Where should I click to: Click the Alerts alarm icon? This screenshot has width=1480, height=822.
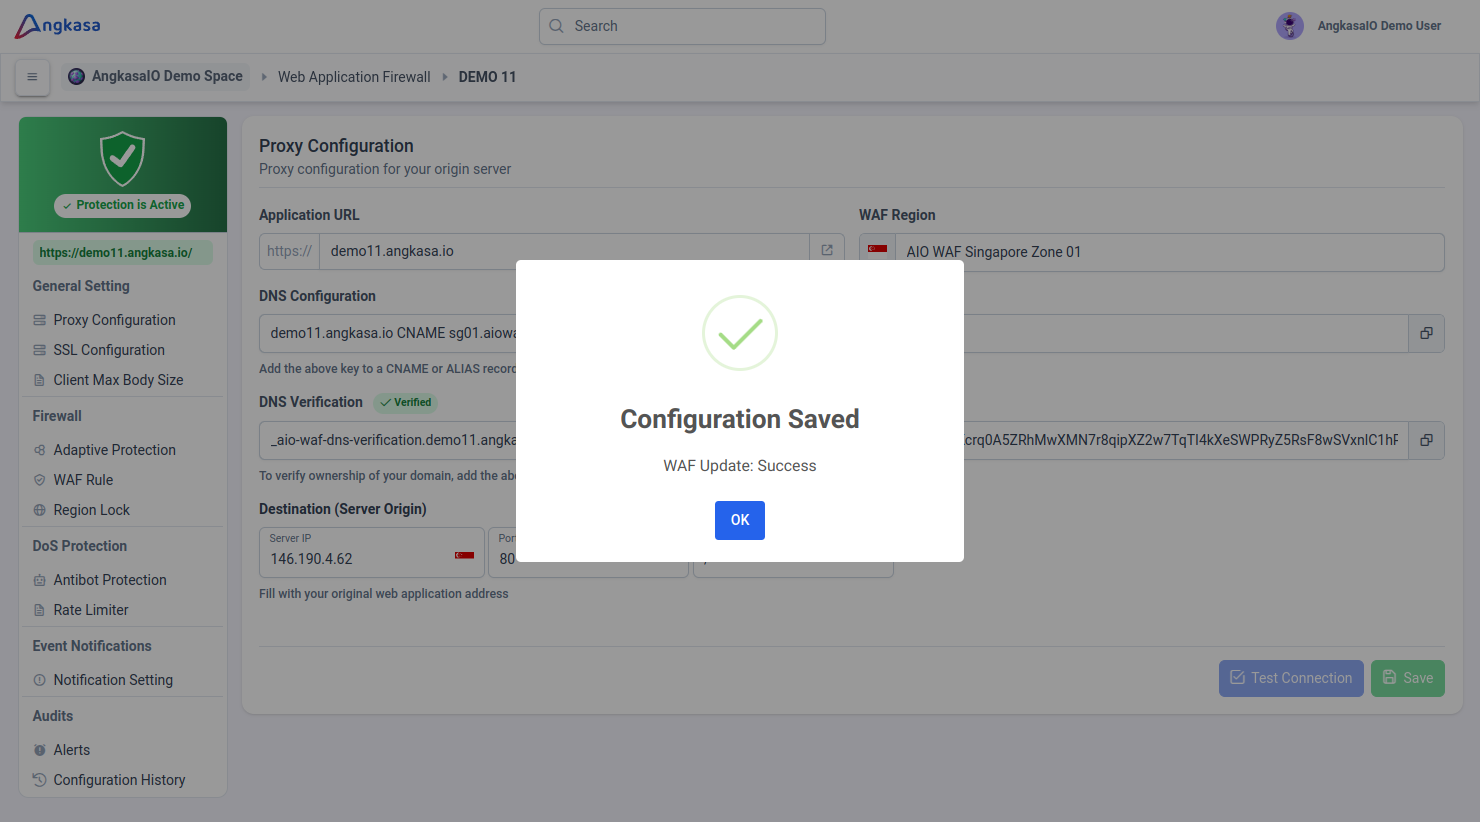click(x=40, y=750)
